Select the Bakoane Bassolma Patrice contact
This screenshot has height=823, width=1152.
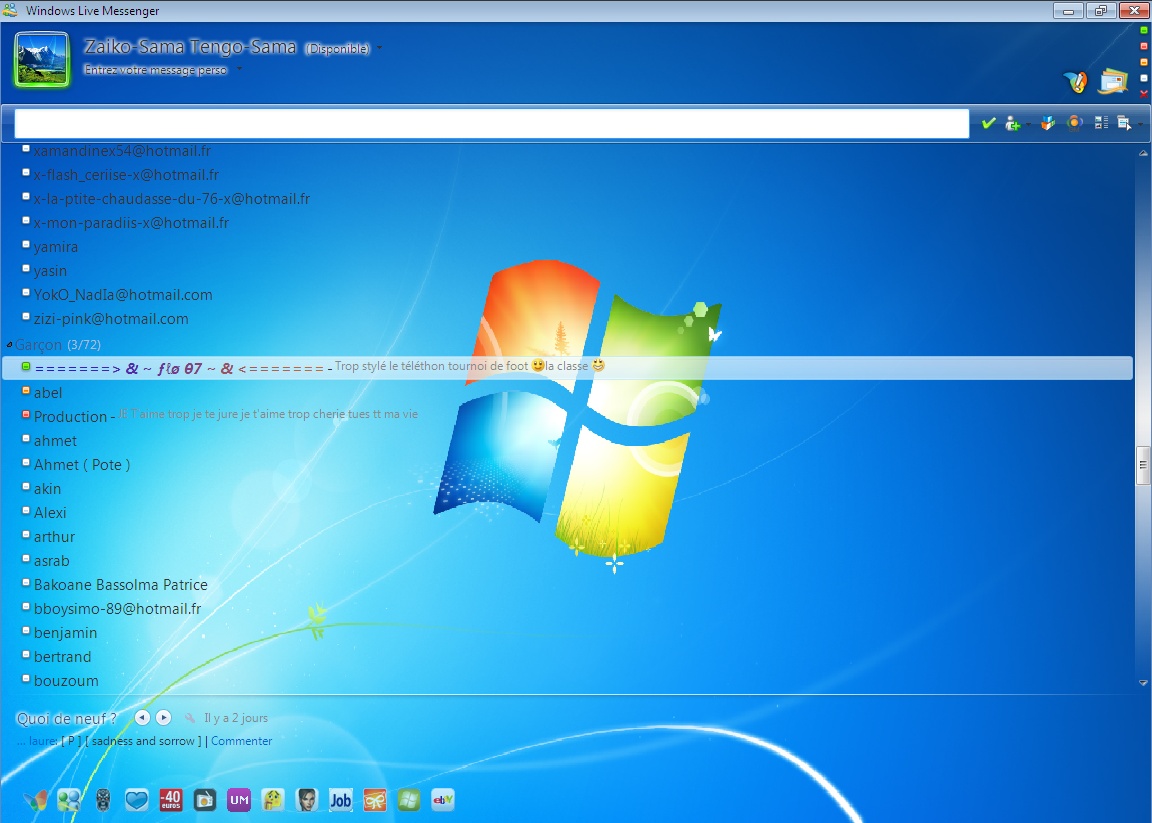[120, 585]
